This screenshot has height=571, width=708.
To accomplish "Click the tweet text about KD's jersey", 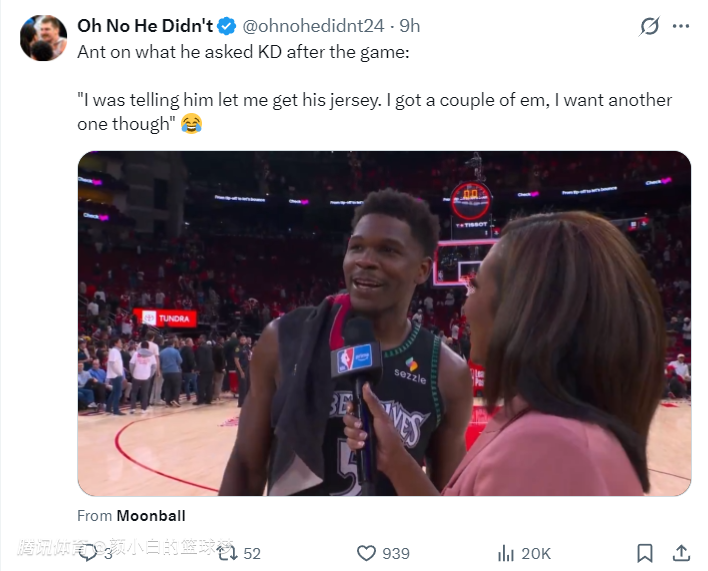I will pos(374,100).
